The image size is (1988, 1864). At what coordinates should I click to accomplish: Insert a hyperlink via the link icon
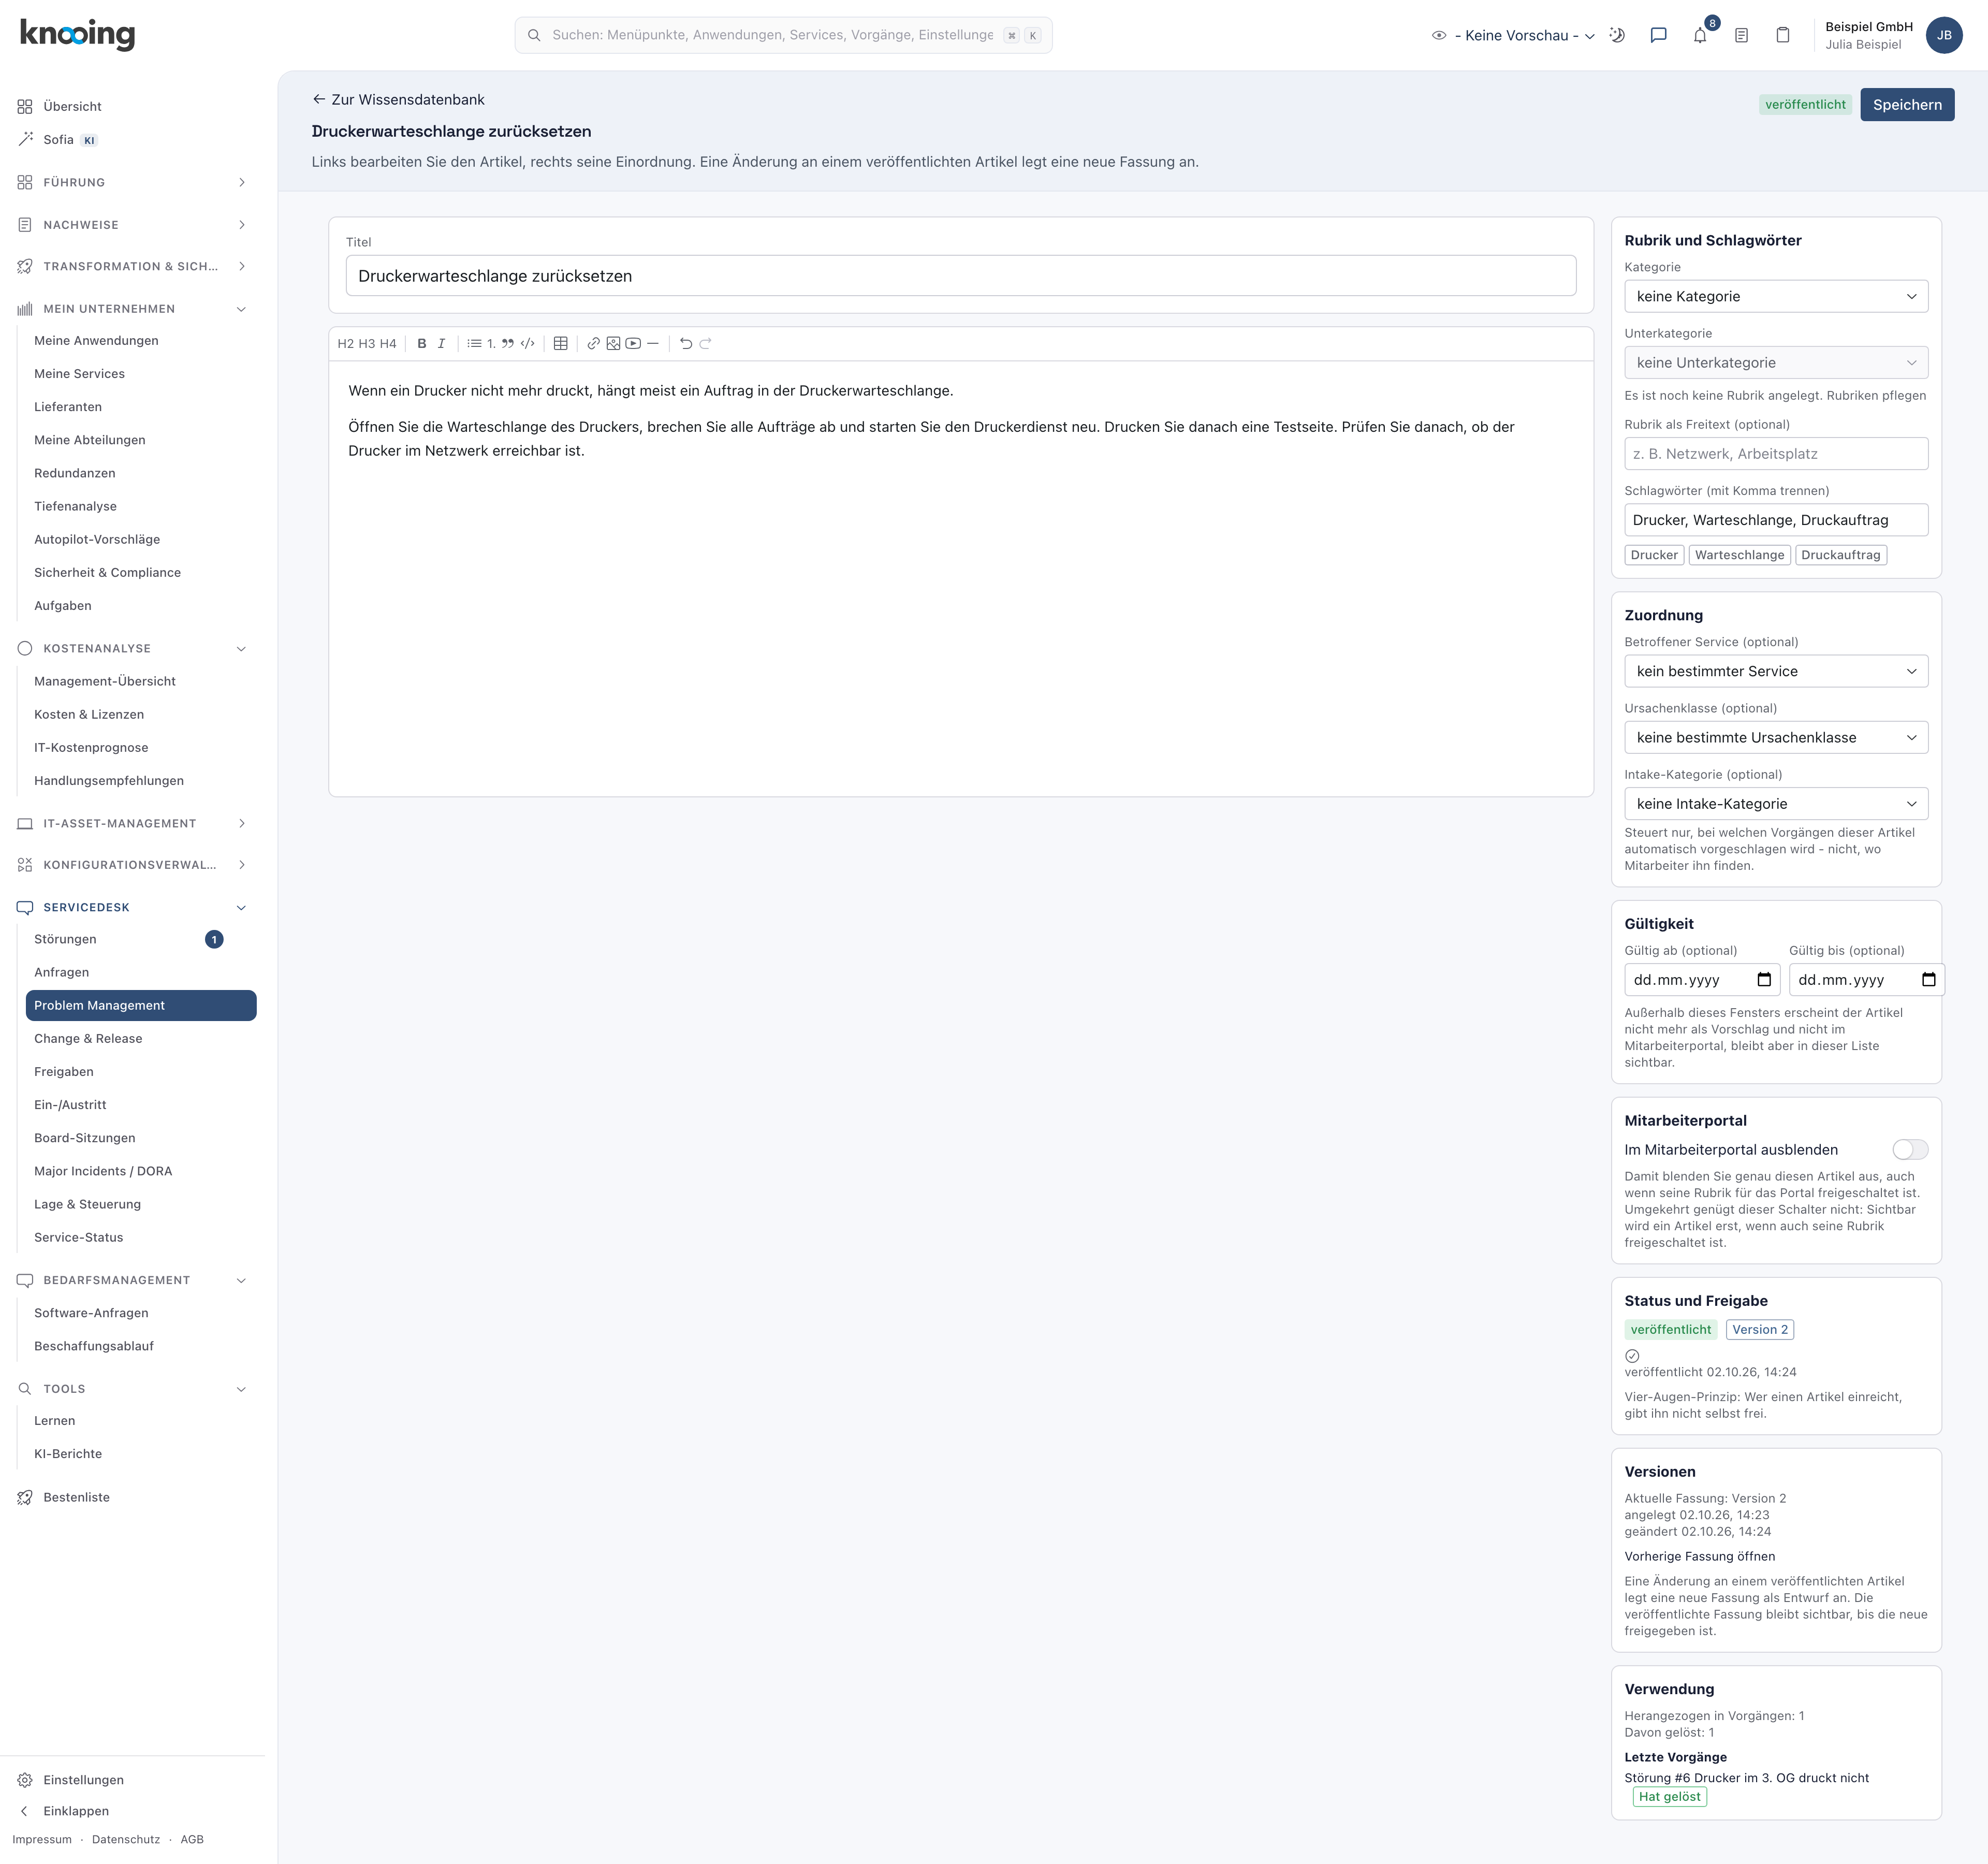pyautogui.click(x=593, y=343)
